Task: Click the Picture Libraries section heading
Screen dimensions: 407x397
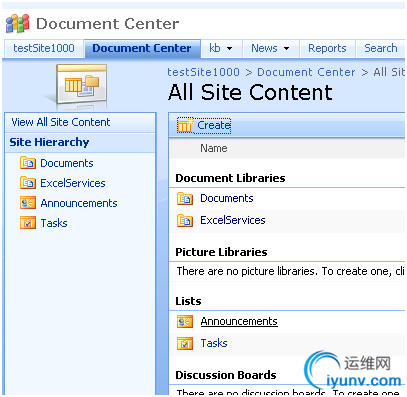Action: 221,252
